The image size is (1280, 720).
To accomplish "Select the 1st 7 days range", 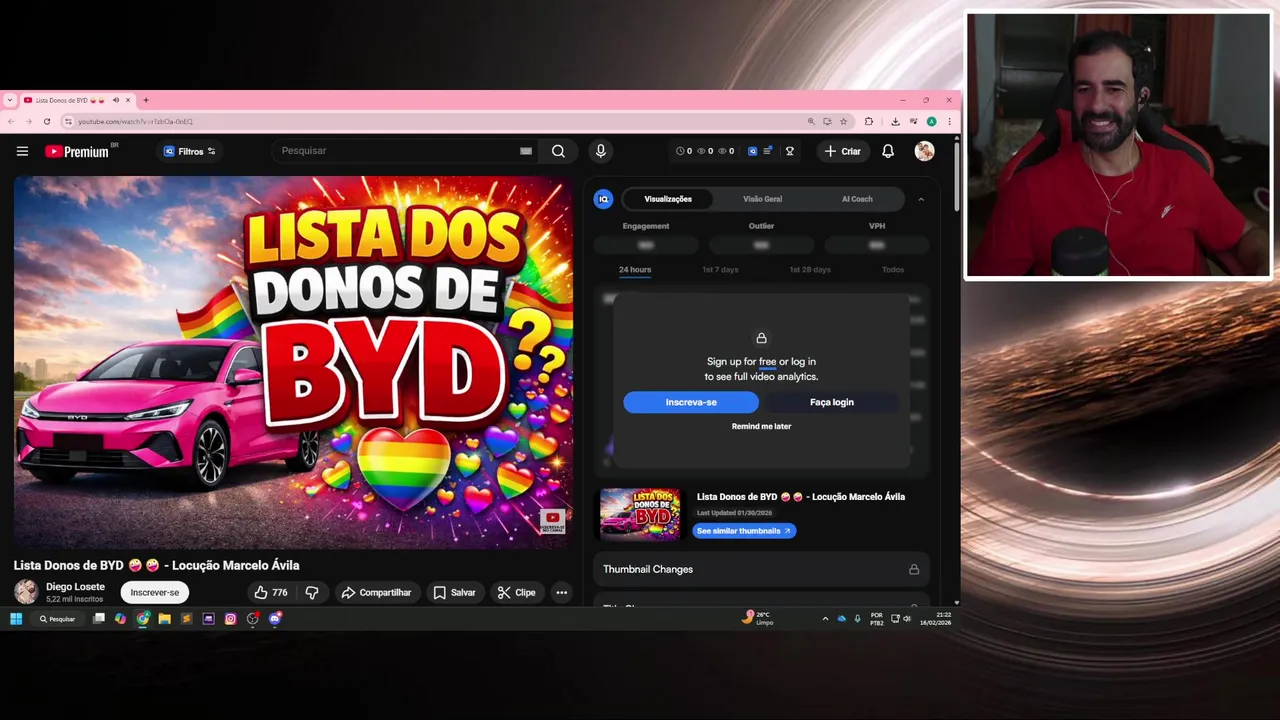I will click(720, 270).
